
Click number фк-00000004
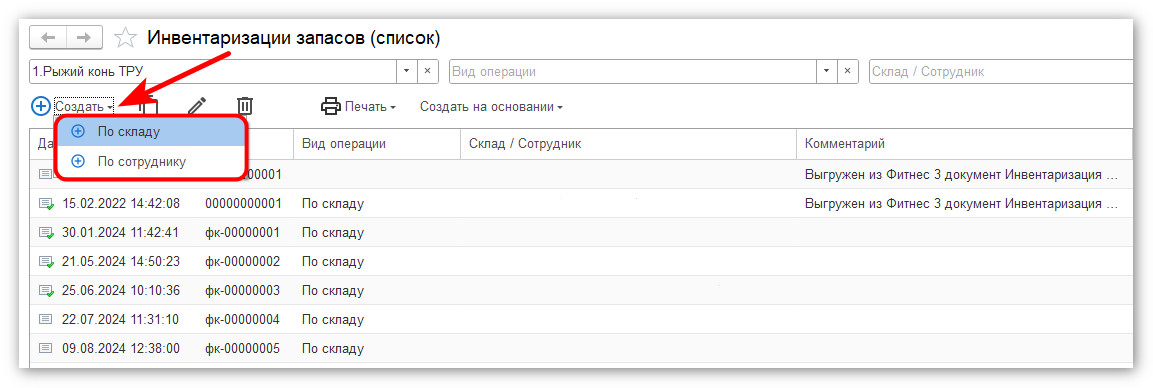[243, 320]
